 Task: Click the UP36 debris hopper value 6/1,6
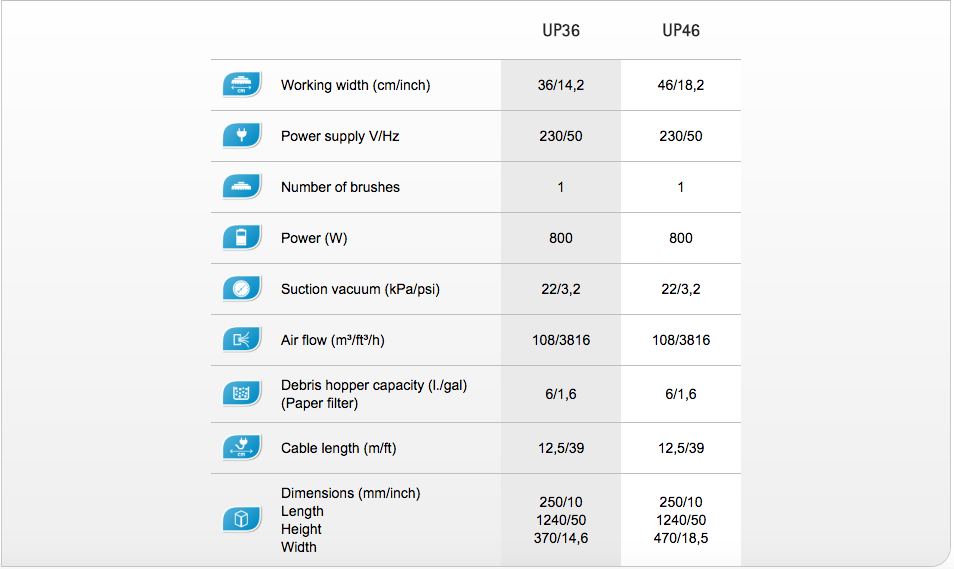pyautogui.click(x=561, y=394)
